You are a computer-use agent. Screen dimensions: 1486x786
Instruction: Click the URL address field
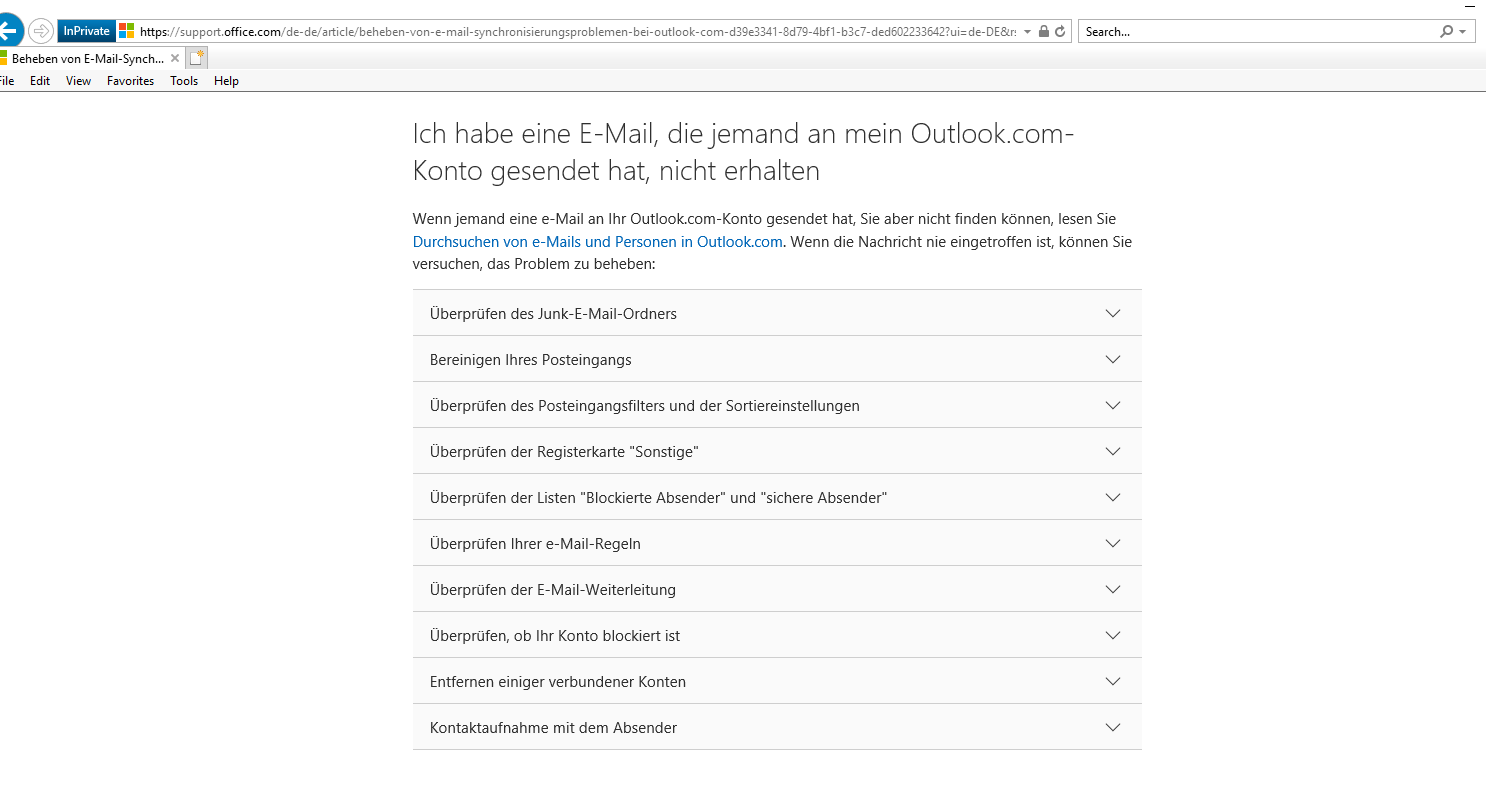(x=578, y=32)
